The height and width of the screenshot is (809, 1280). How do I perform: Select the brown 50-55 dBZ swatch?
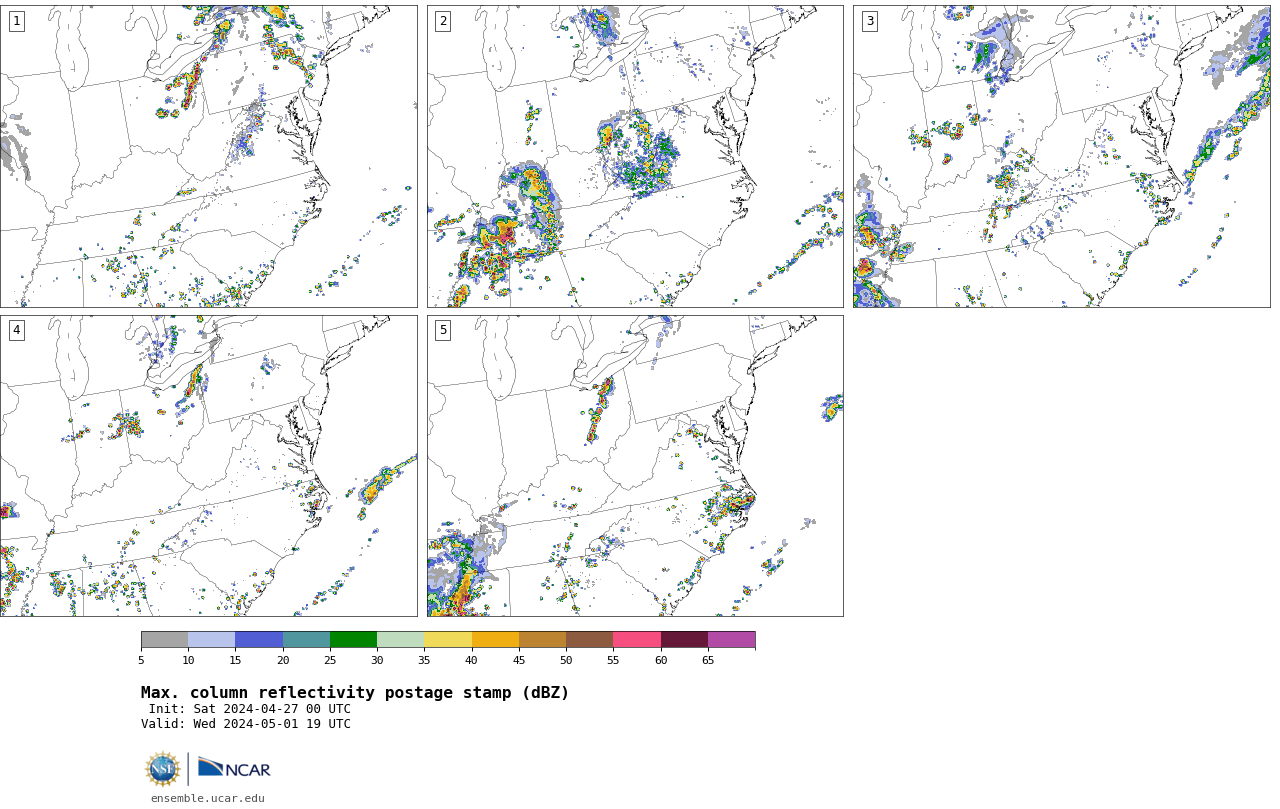(x=589, y=640)
